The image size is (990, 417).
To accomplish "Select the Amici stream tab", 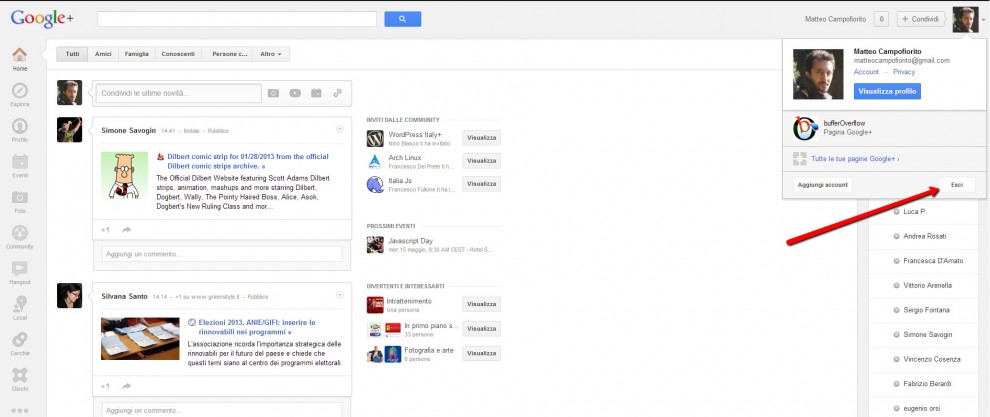I will tap(104, 54).
